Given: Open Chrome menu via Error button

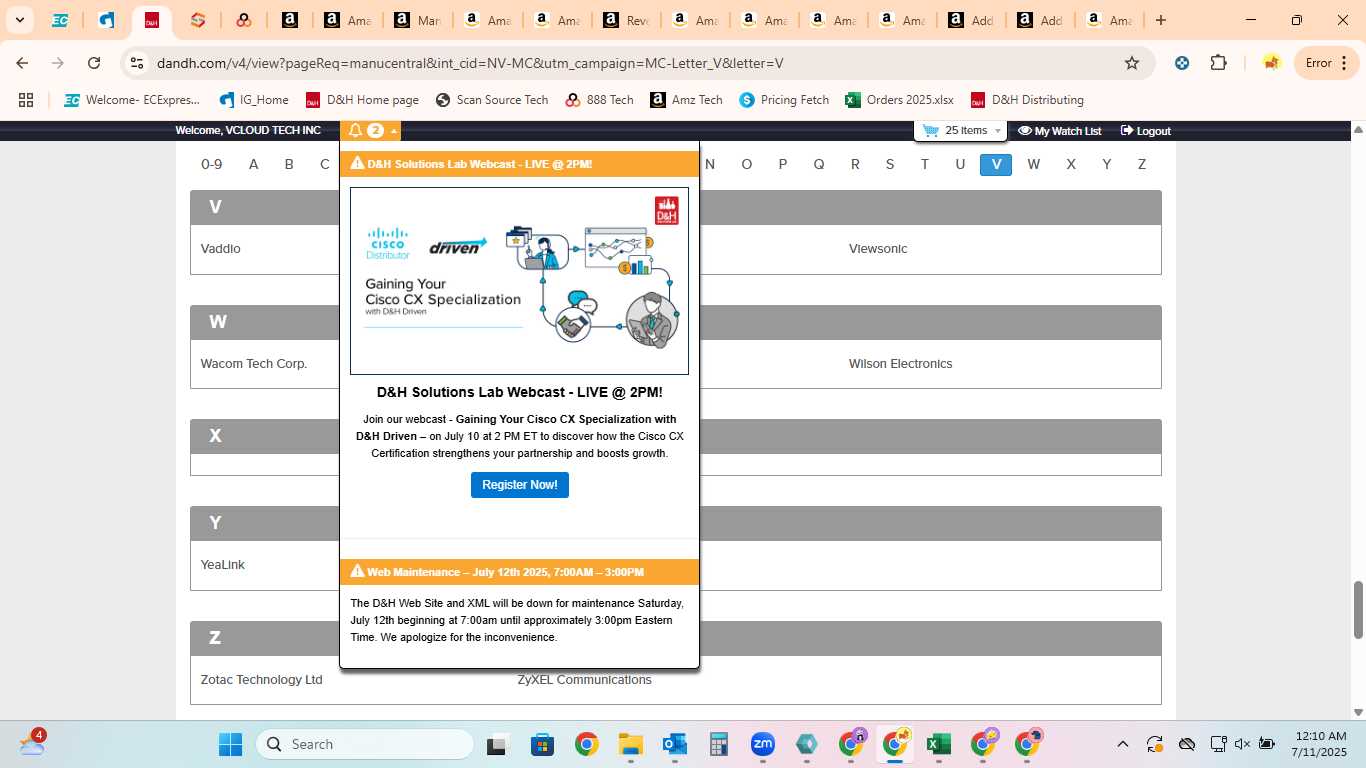Looking at the screenshot, I should [x=1326, y=63].
